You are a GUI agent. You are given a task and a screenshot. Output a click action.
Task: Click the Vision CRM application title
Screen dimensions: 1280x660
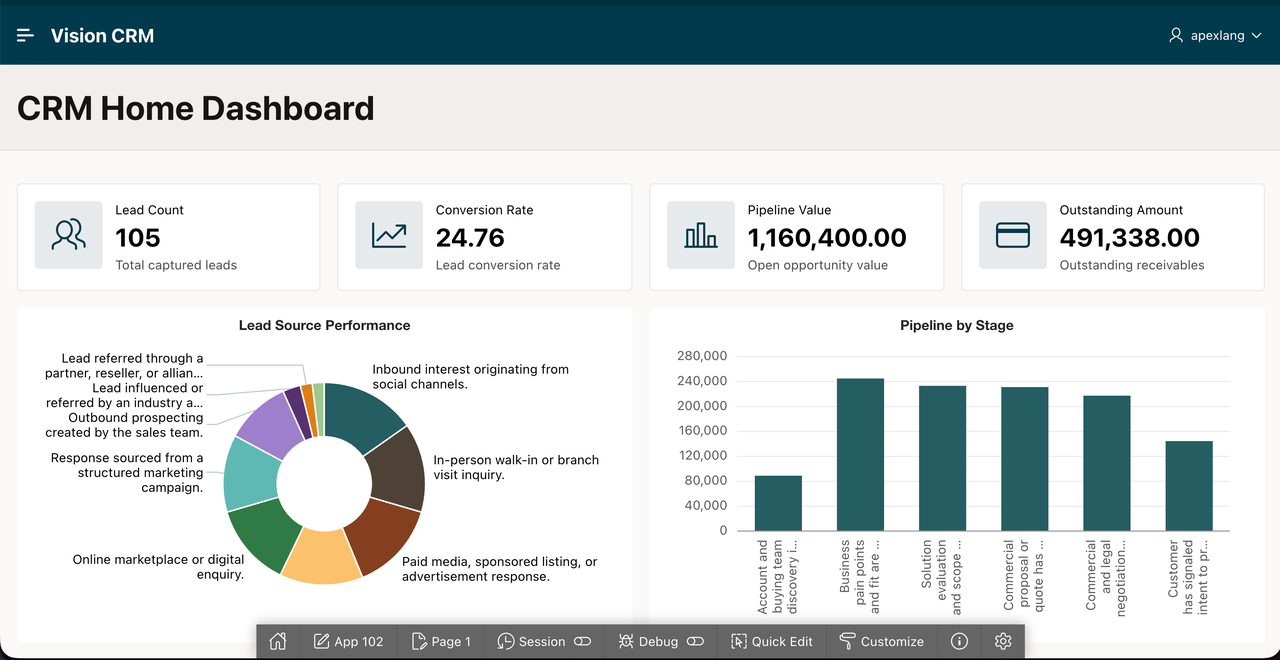click(103, 35)
